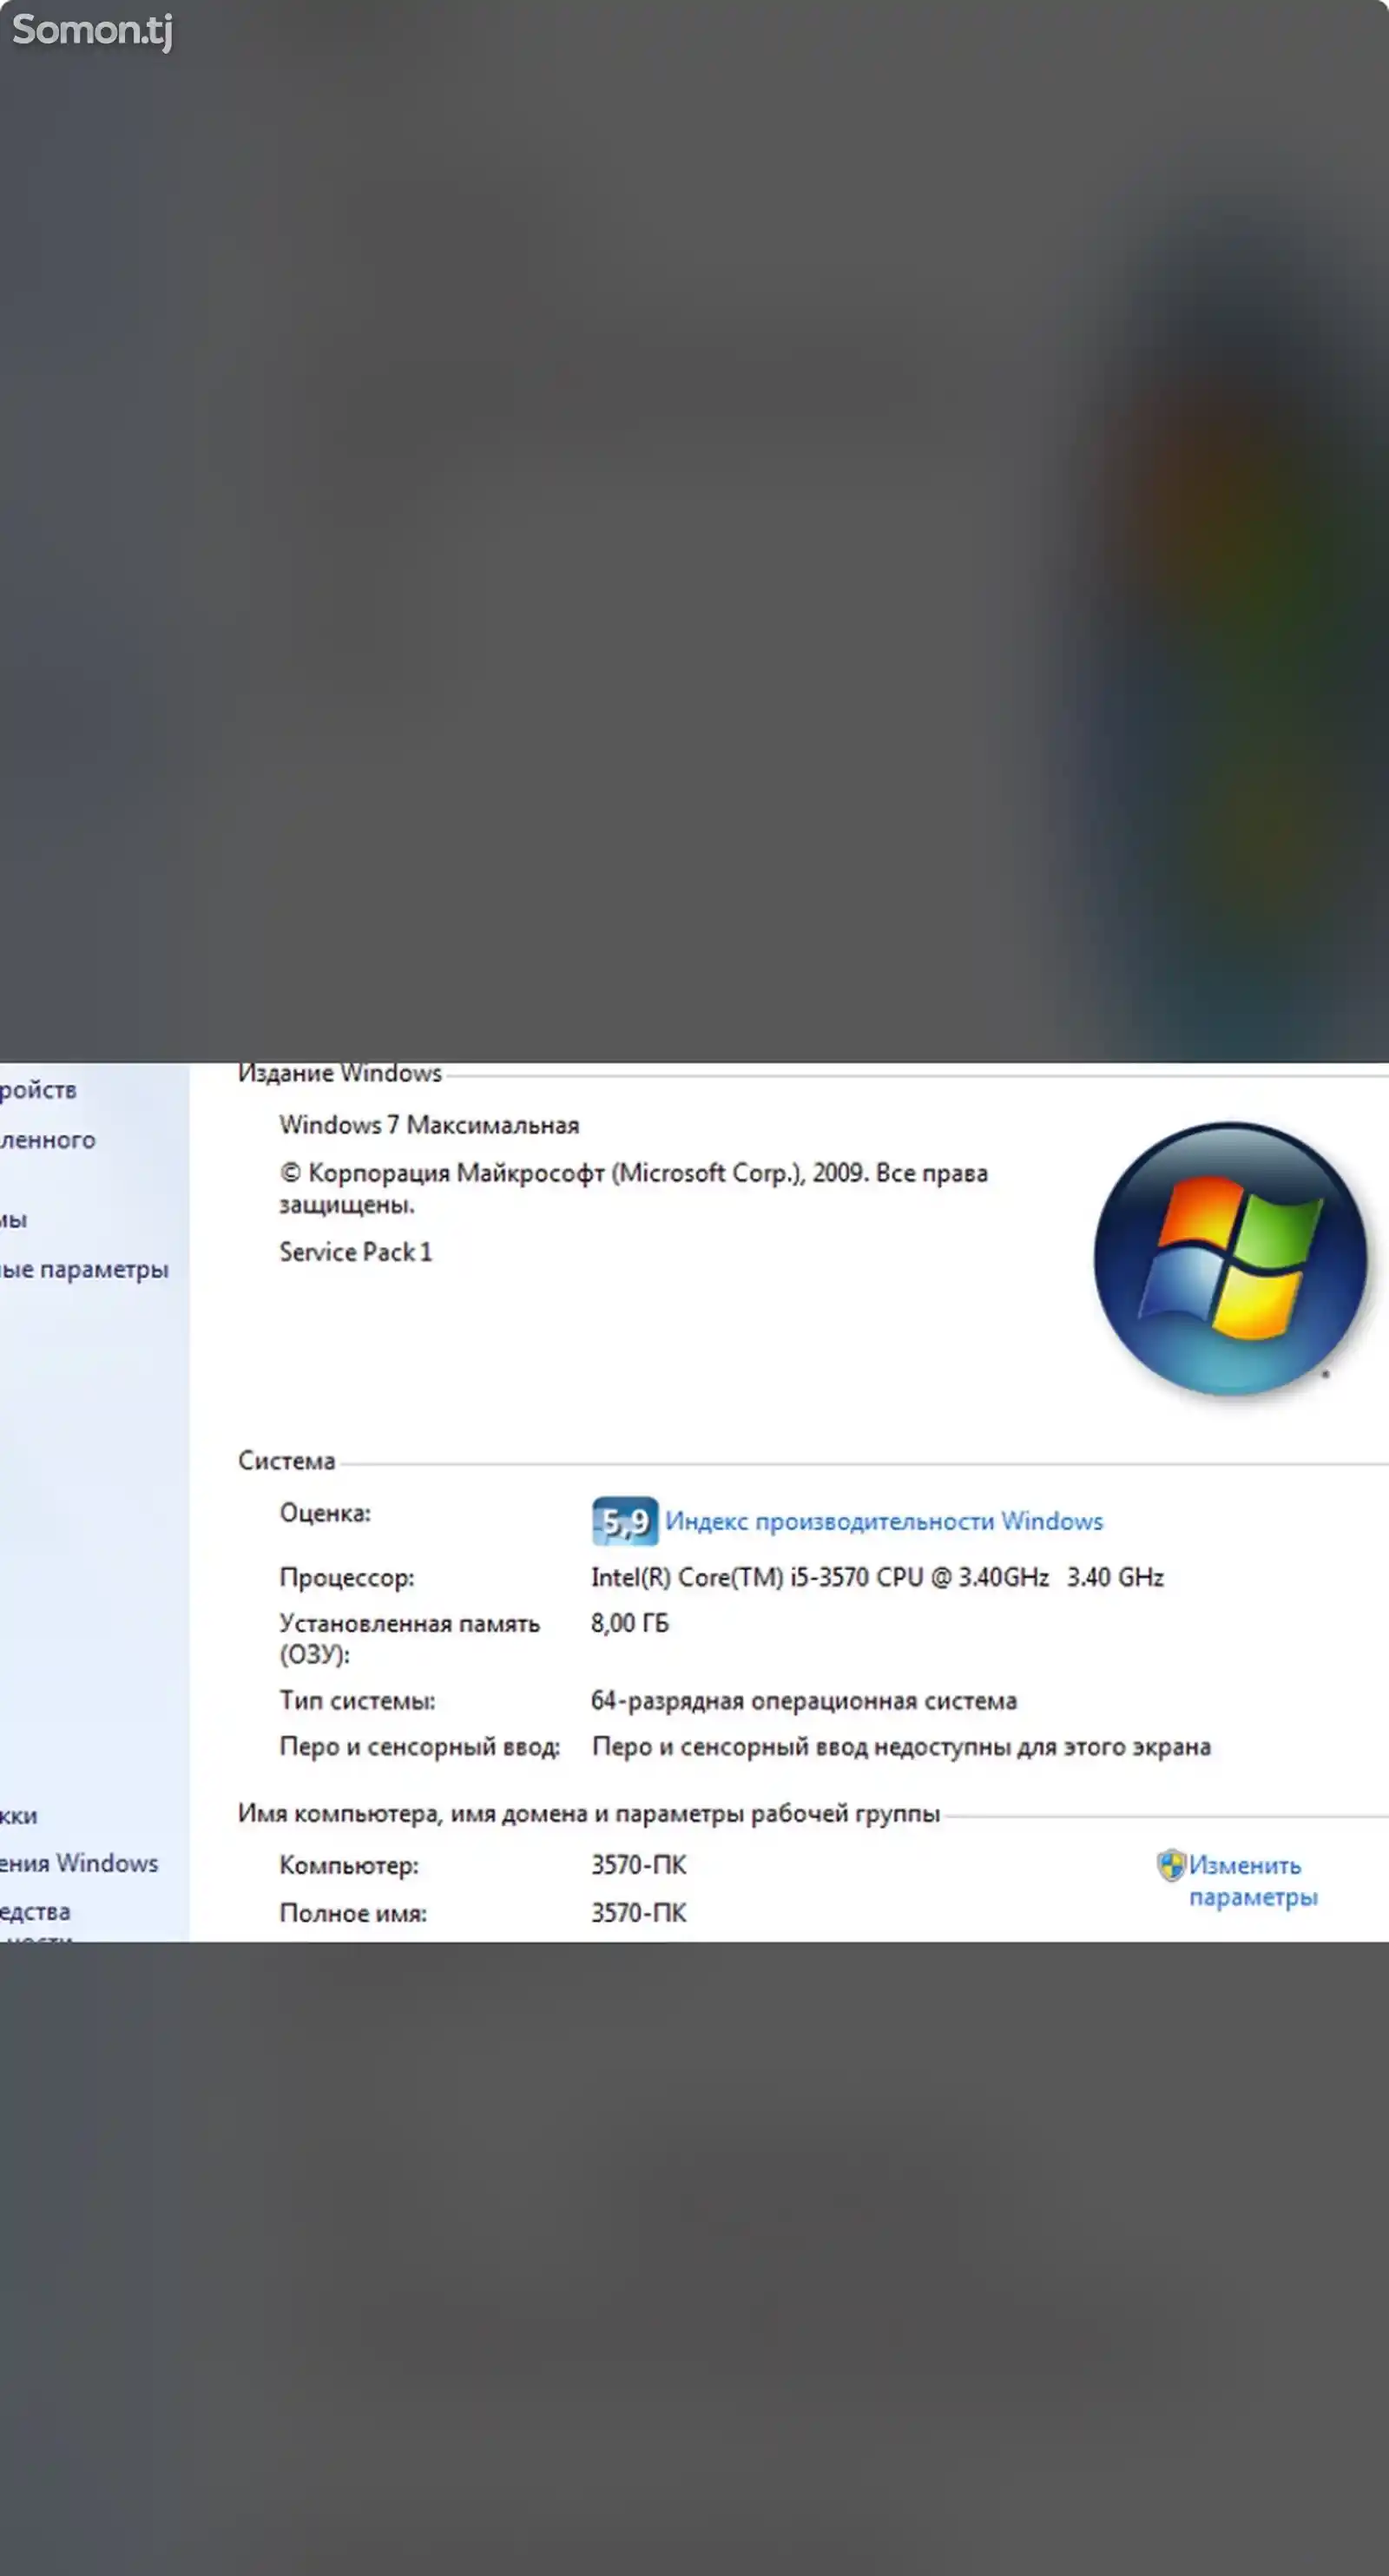Screen dimensions: 1389x2576
Task: Click computer name and domain section heading
Action: [x=589, y=1813]
